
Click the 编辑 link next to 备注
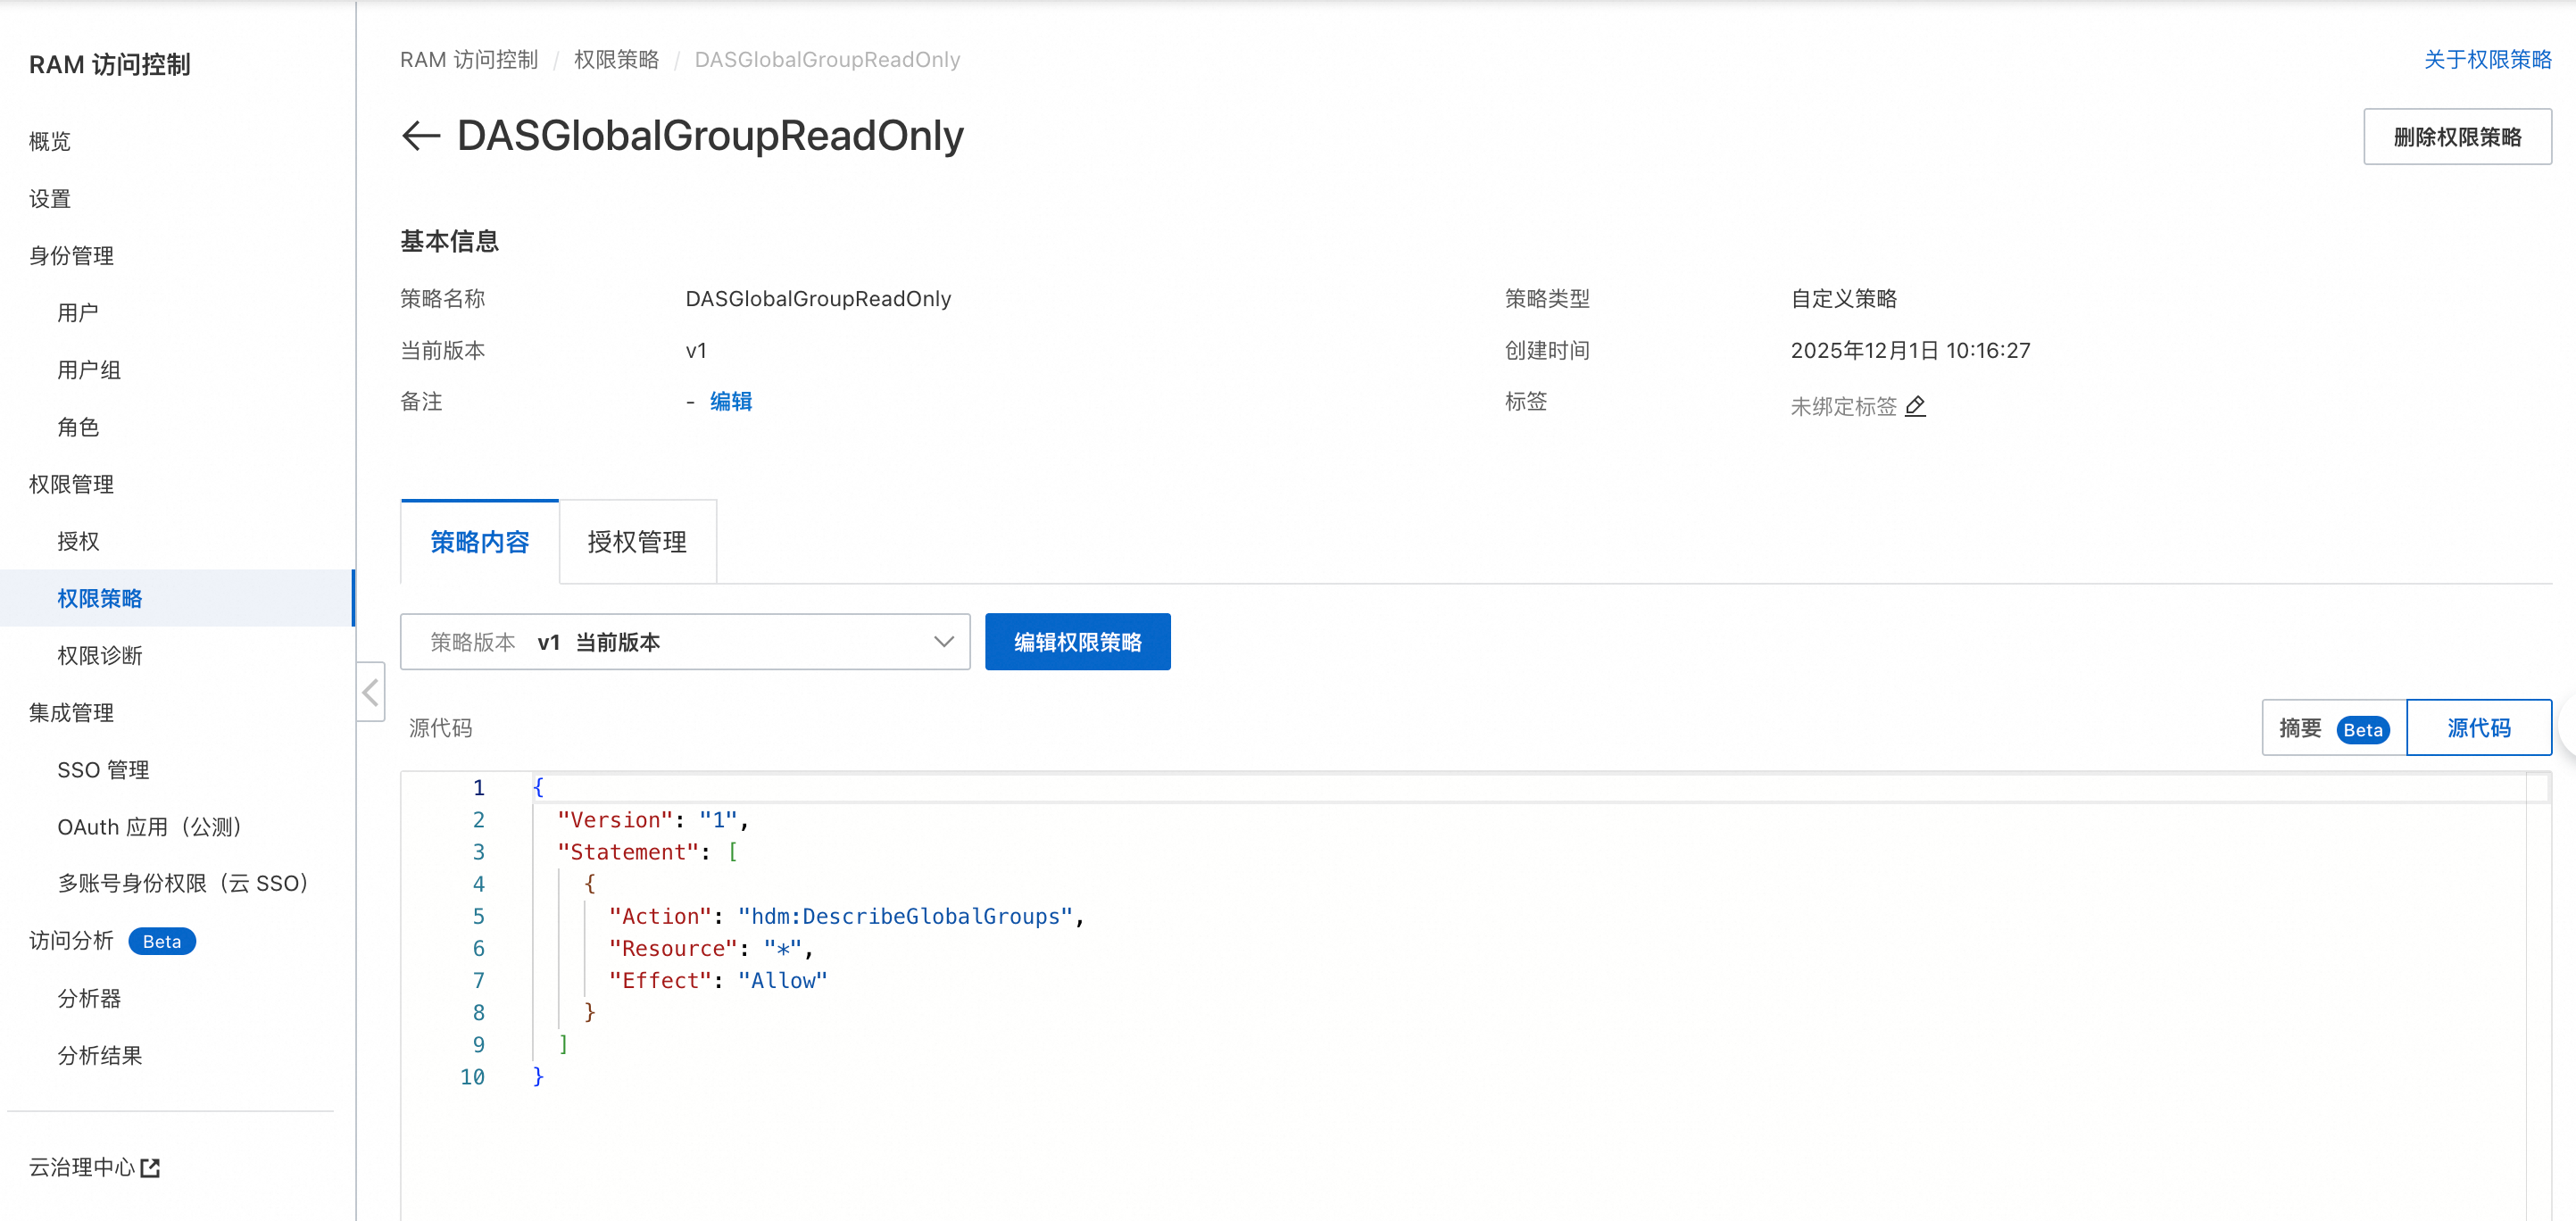pos(731,401)
